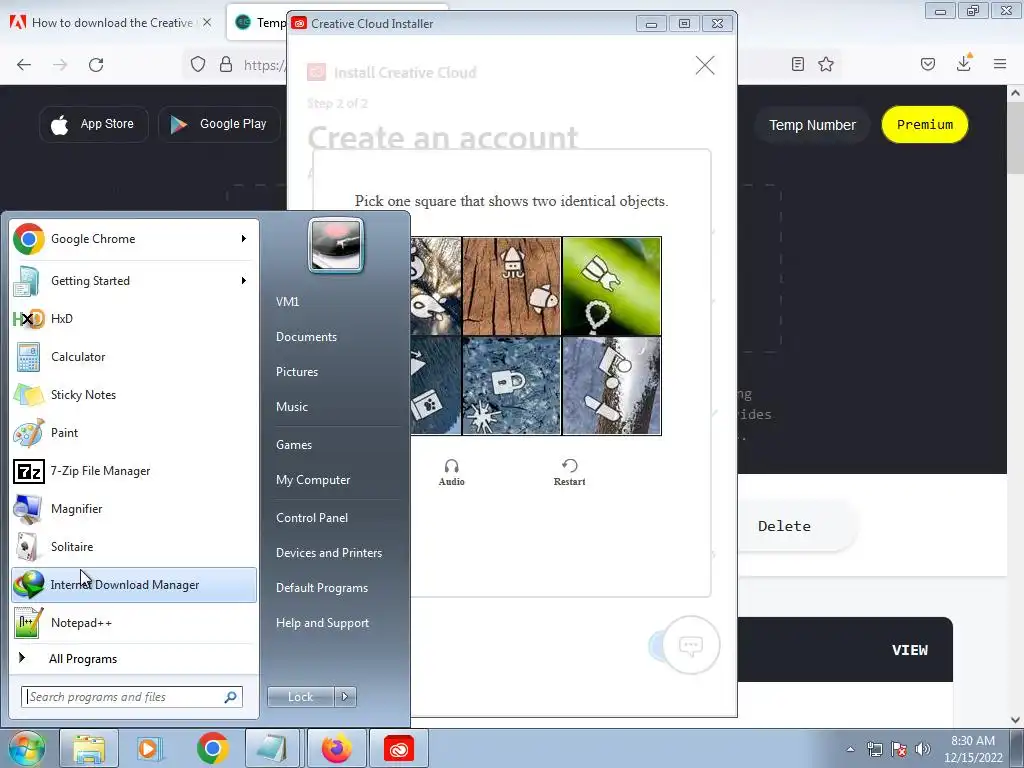Launch Internet Download Manager
This screenshot has height=768, width=1024.
134,584
